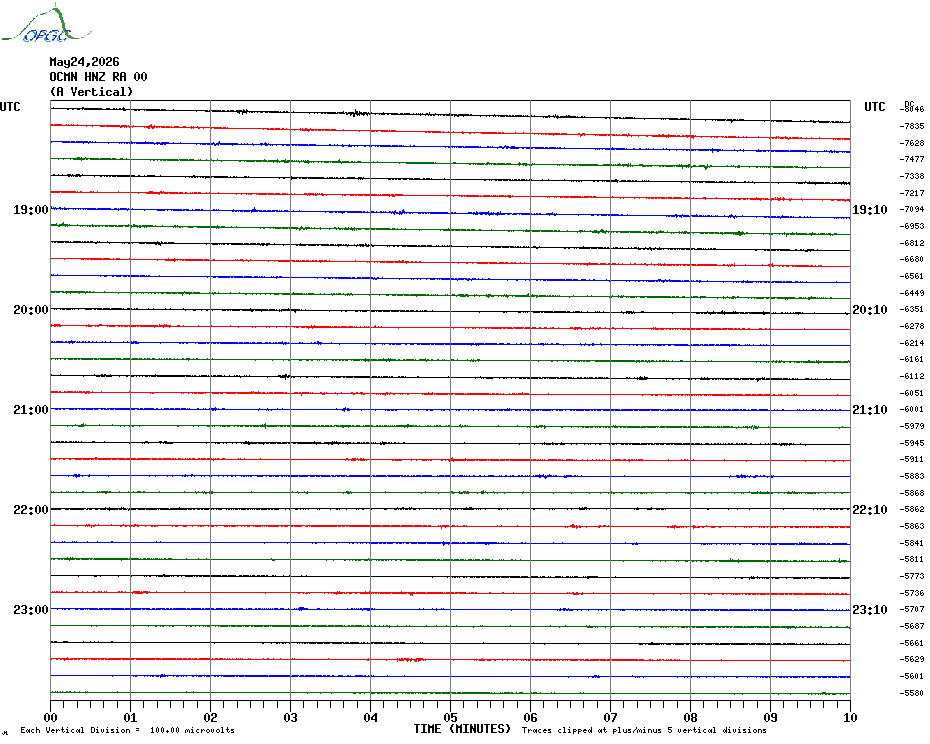Click the -5580 DC offset value
The width and height of the screenshot is (930, 744).
click(x=912, y=693)
